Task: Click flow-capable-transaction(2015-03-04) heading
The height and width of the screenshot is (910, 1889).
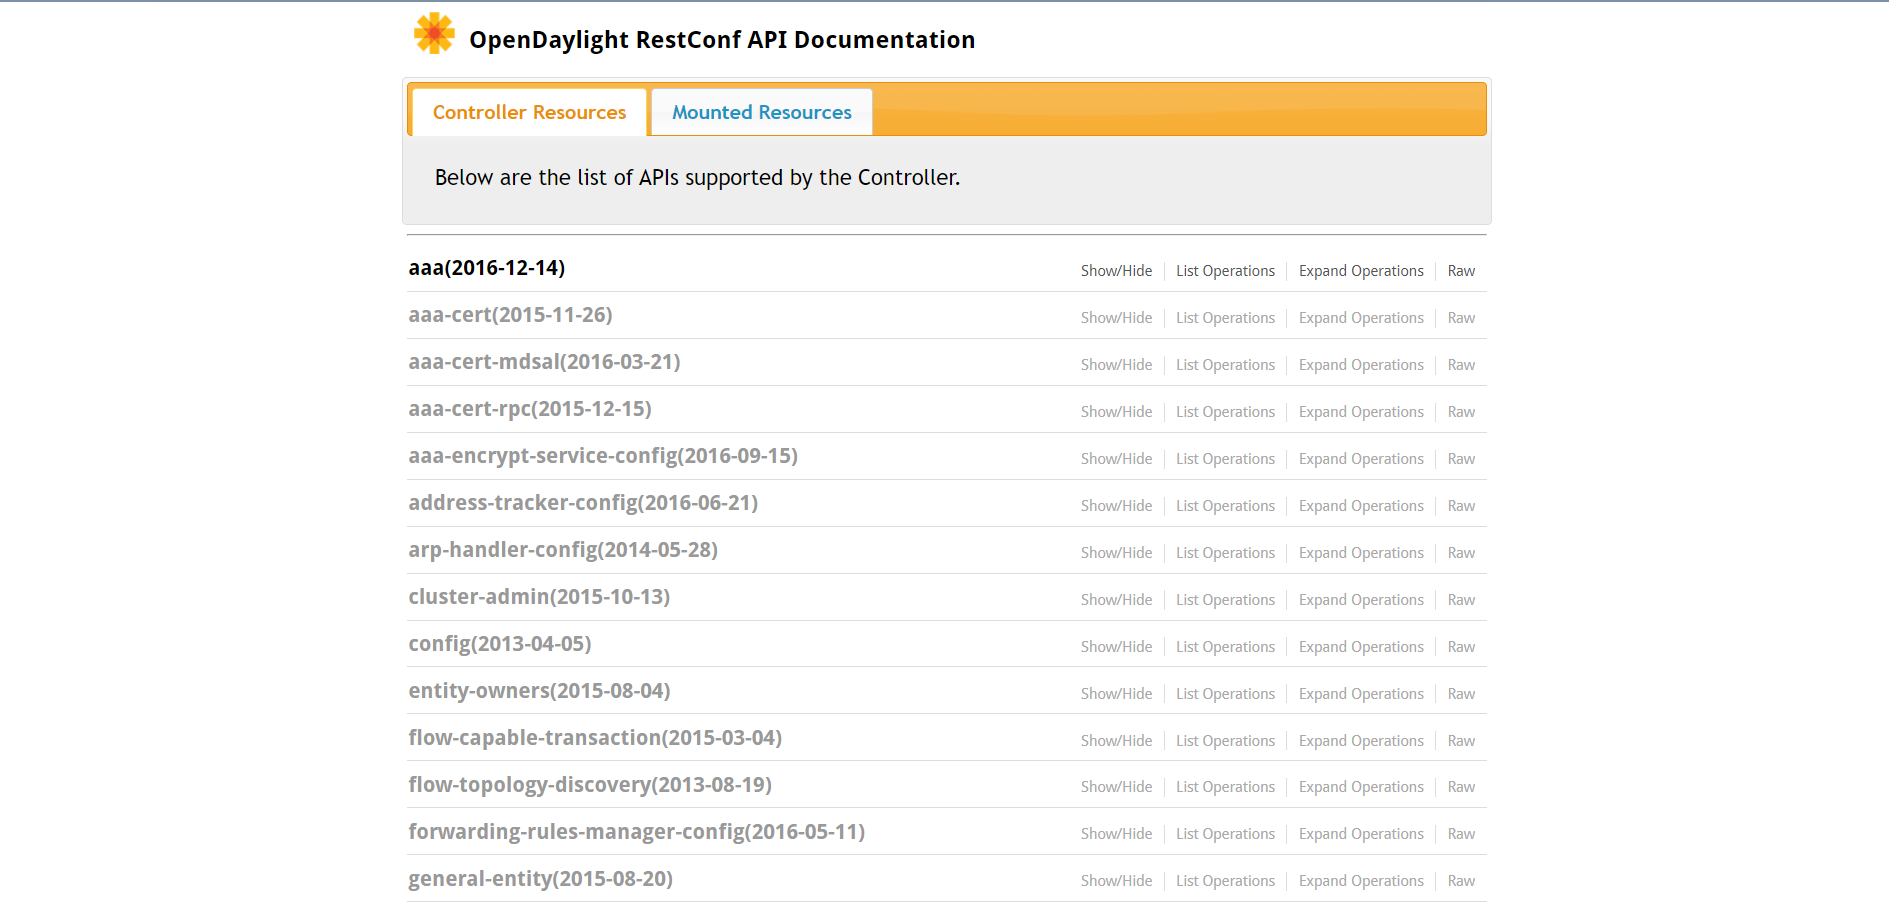Action: pyautogui.click(x=595, y=738)
